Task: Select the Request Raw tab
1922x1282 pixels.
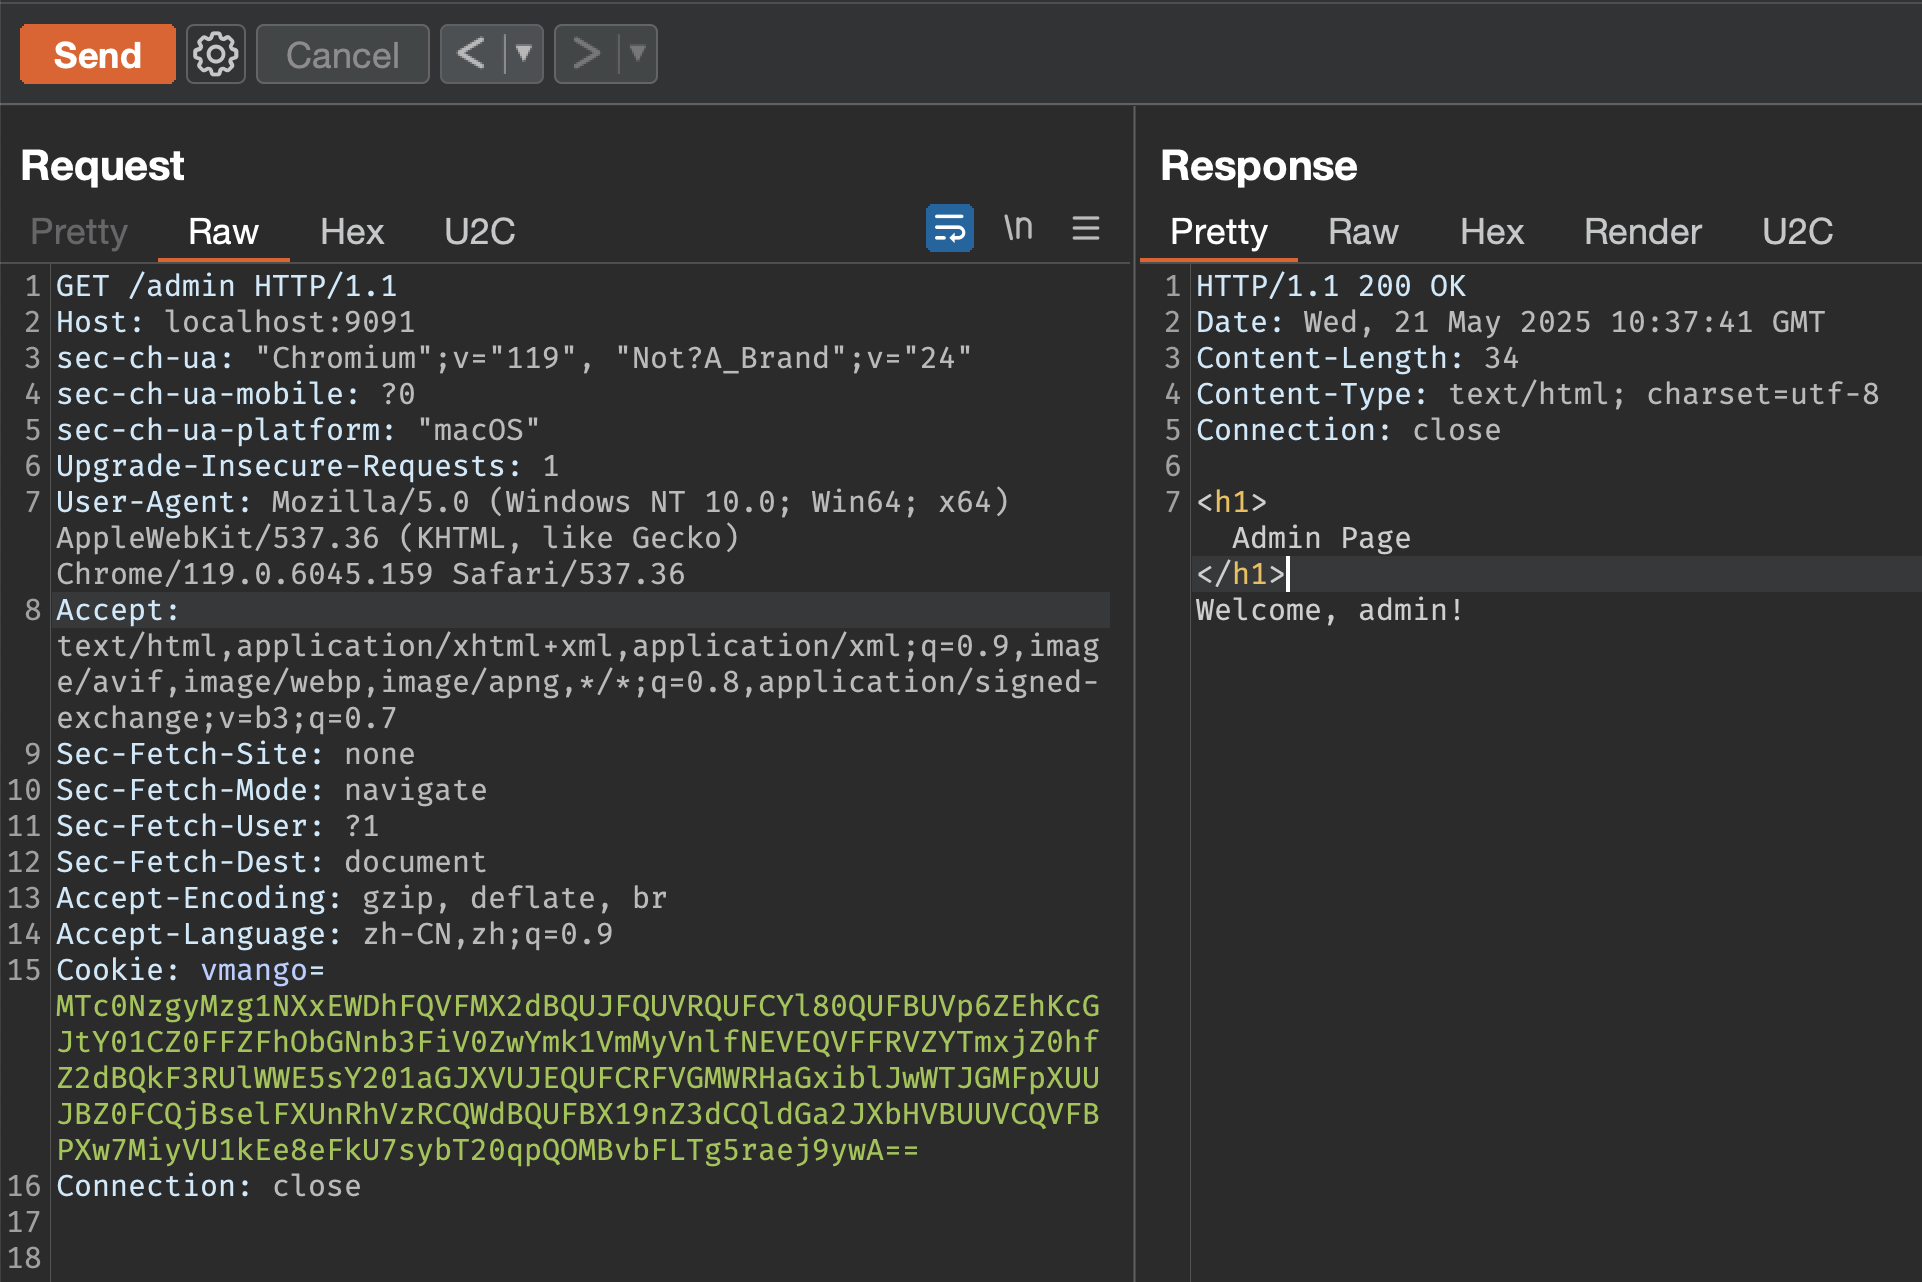Action: 223,232
